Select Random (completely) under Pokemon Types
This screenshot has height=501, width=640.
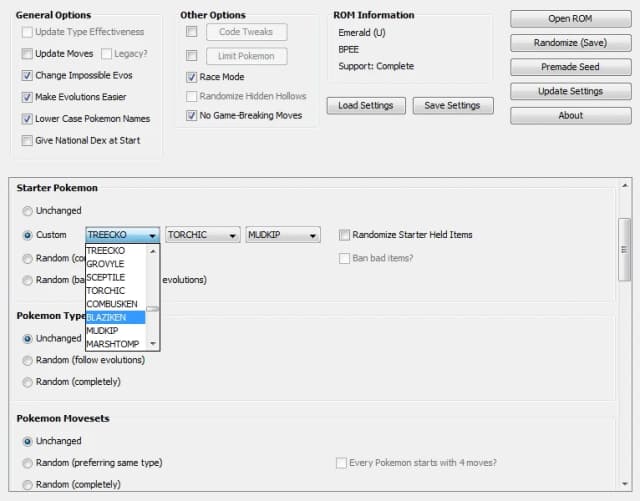[27, 382]
